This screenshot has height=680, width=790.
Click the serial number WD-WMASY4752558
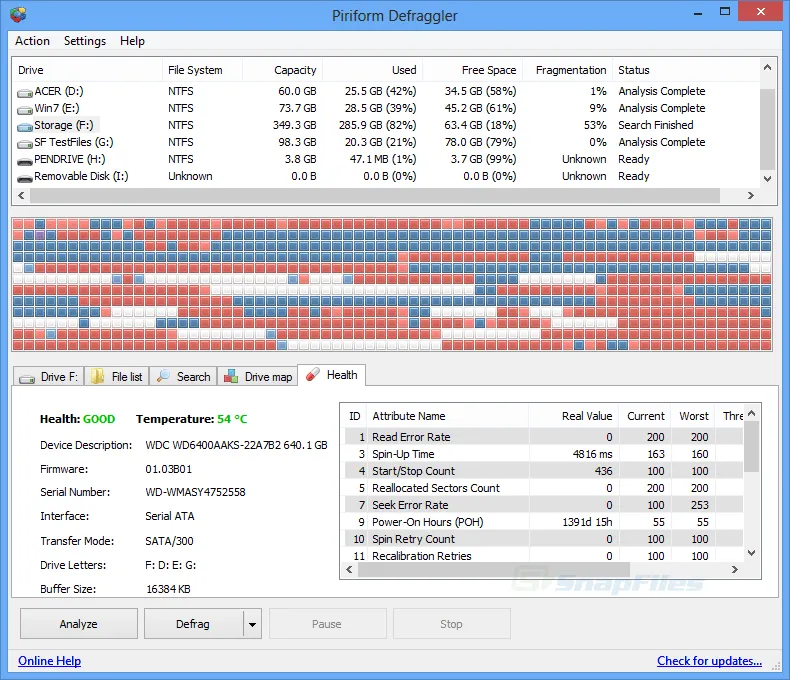(195, 492)
